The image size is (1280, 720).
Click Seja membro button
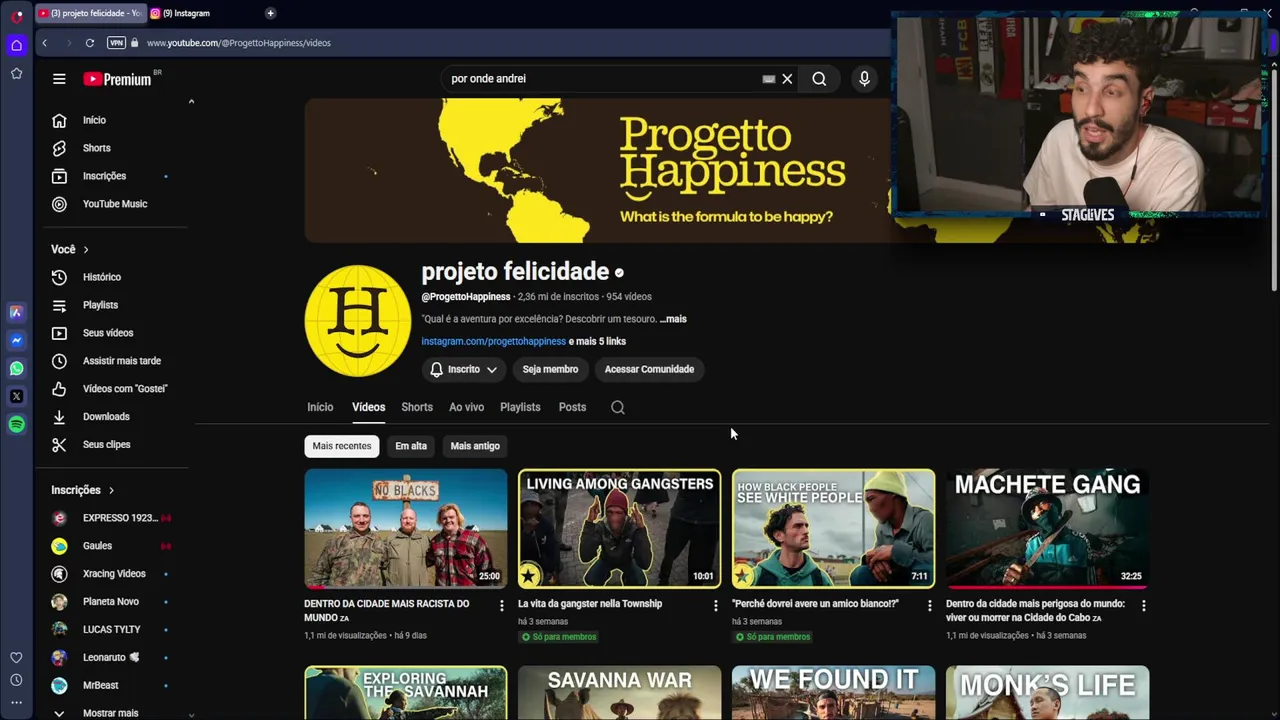(x=550, y=369)
